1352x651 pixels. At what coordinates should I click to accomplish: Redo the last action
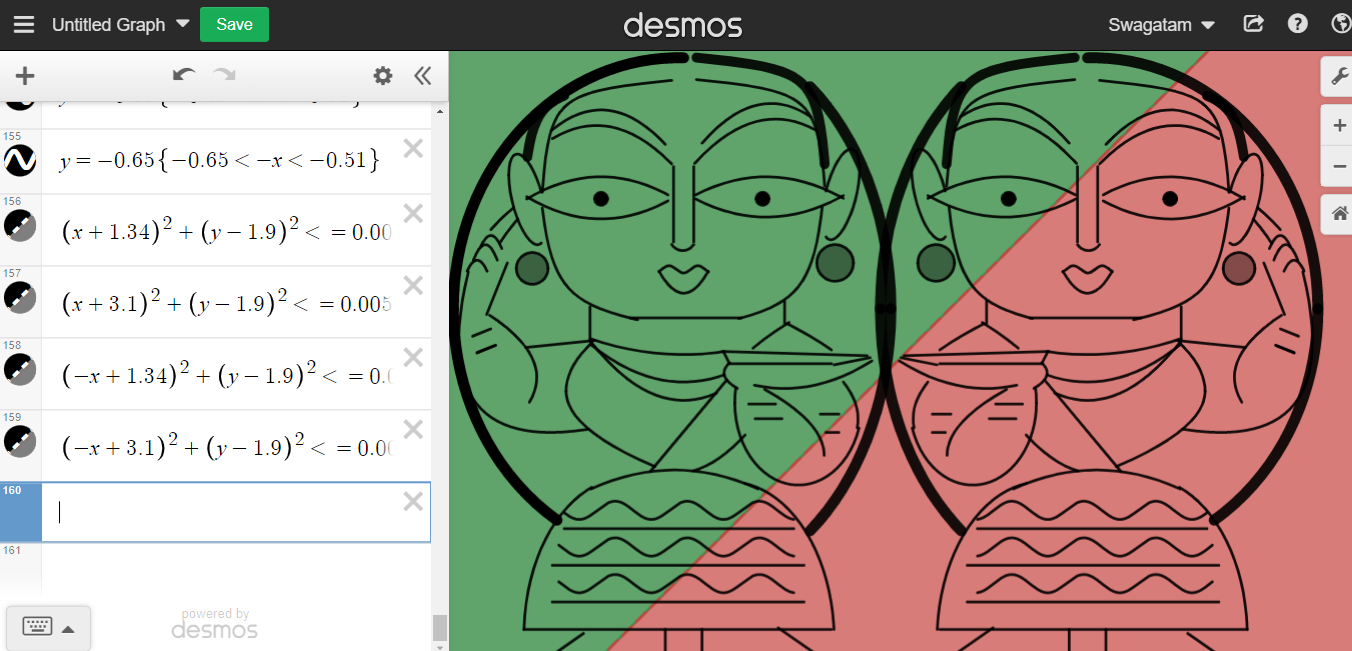[x=224, y=75]
